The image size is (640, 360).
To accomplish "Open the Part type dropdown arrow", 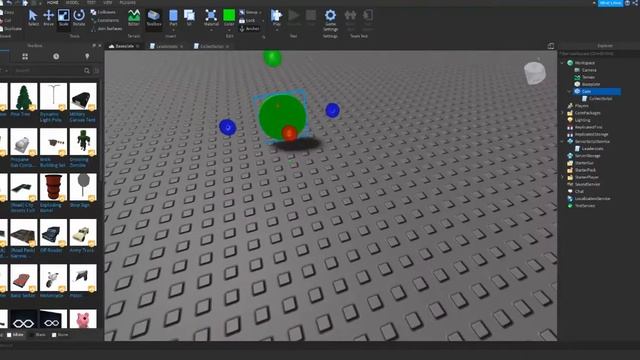I will tap(173, 29).
